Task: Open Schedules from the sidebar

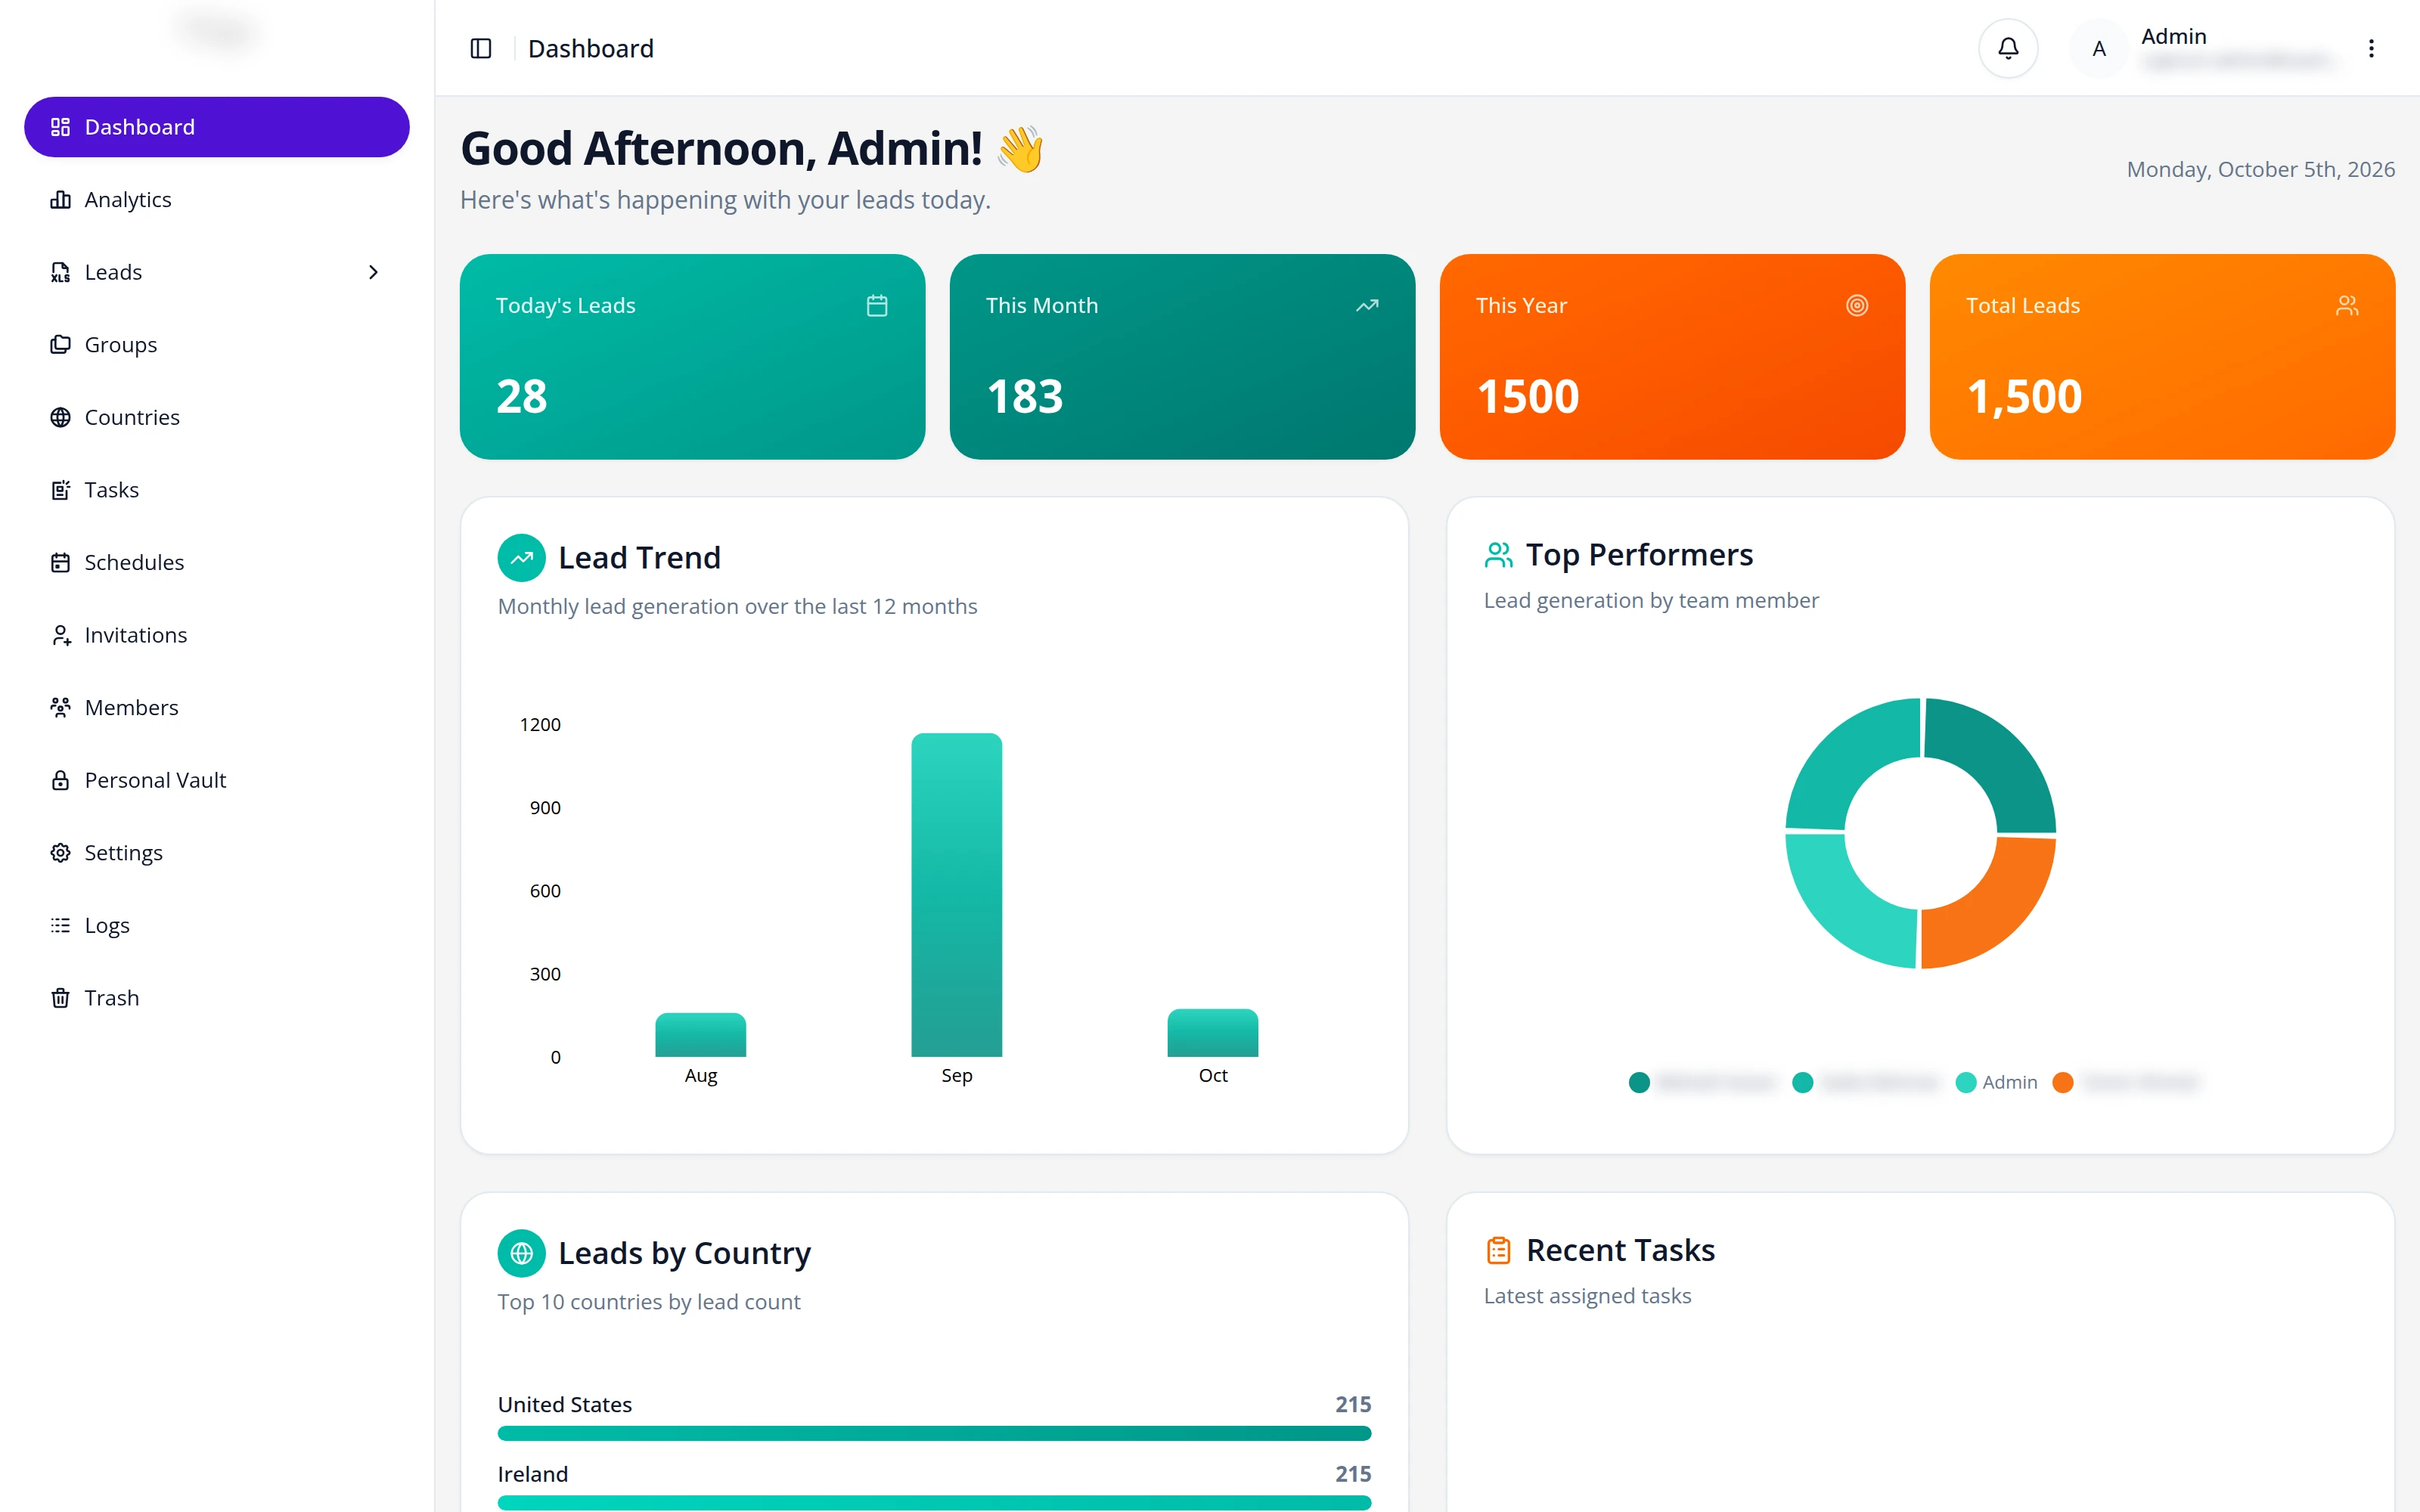Action: coord(217,563)
